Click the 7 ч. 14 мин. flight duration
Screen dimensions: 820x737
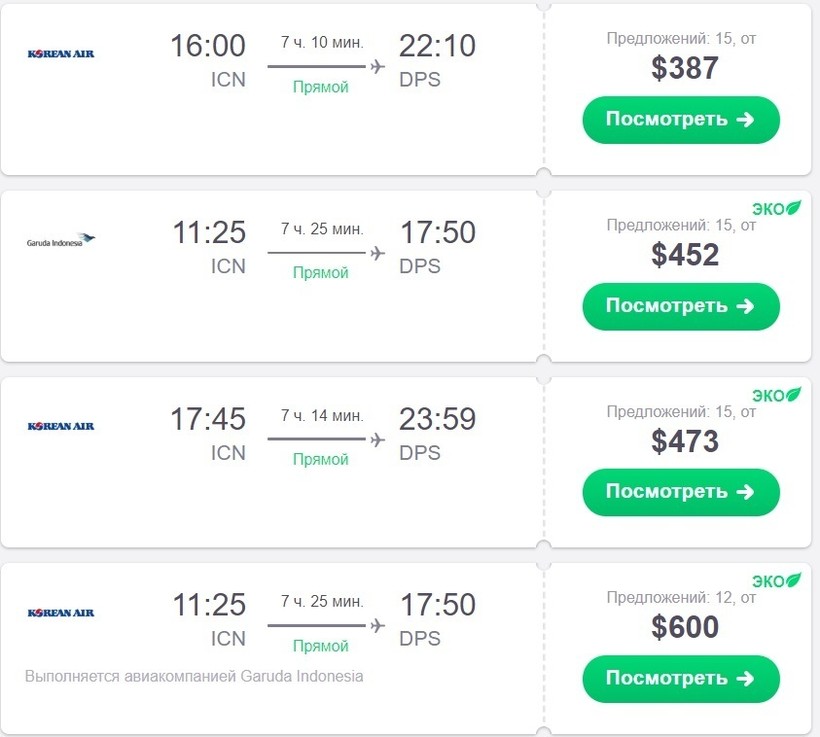coord(322,415)
